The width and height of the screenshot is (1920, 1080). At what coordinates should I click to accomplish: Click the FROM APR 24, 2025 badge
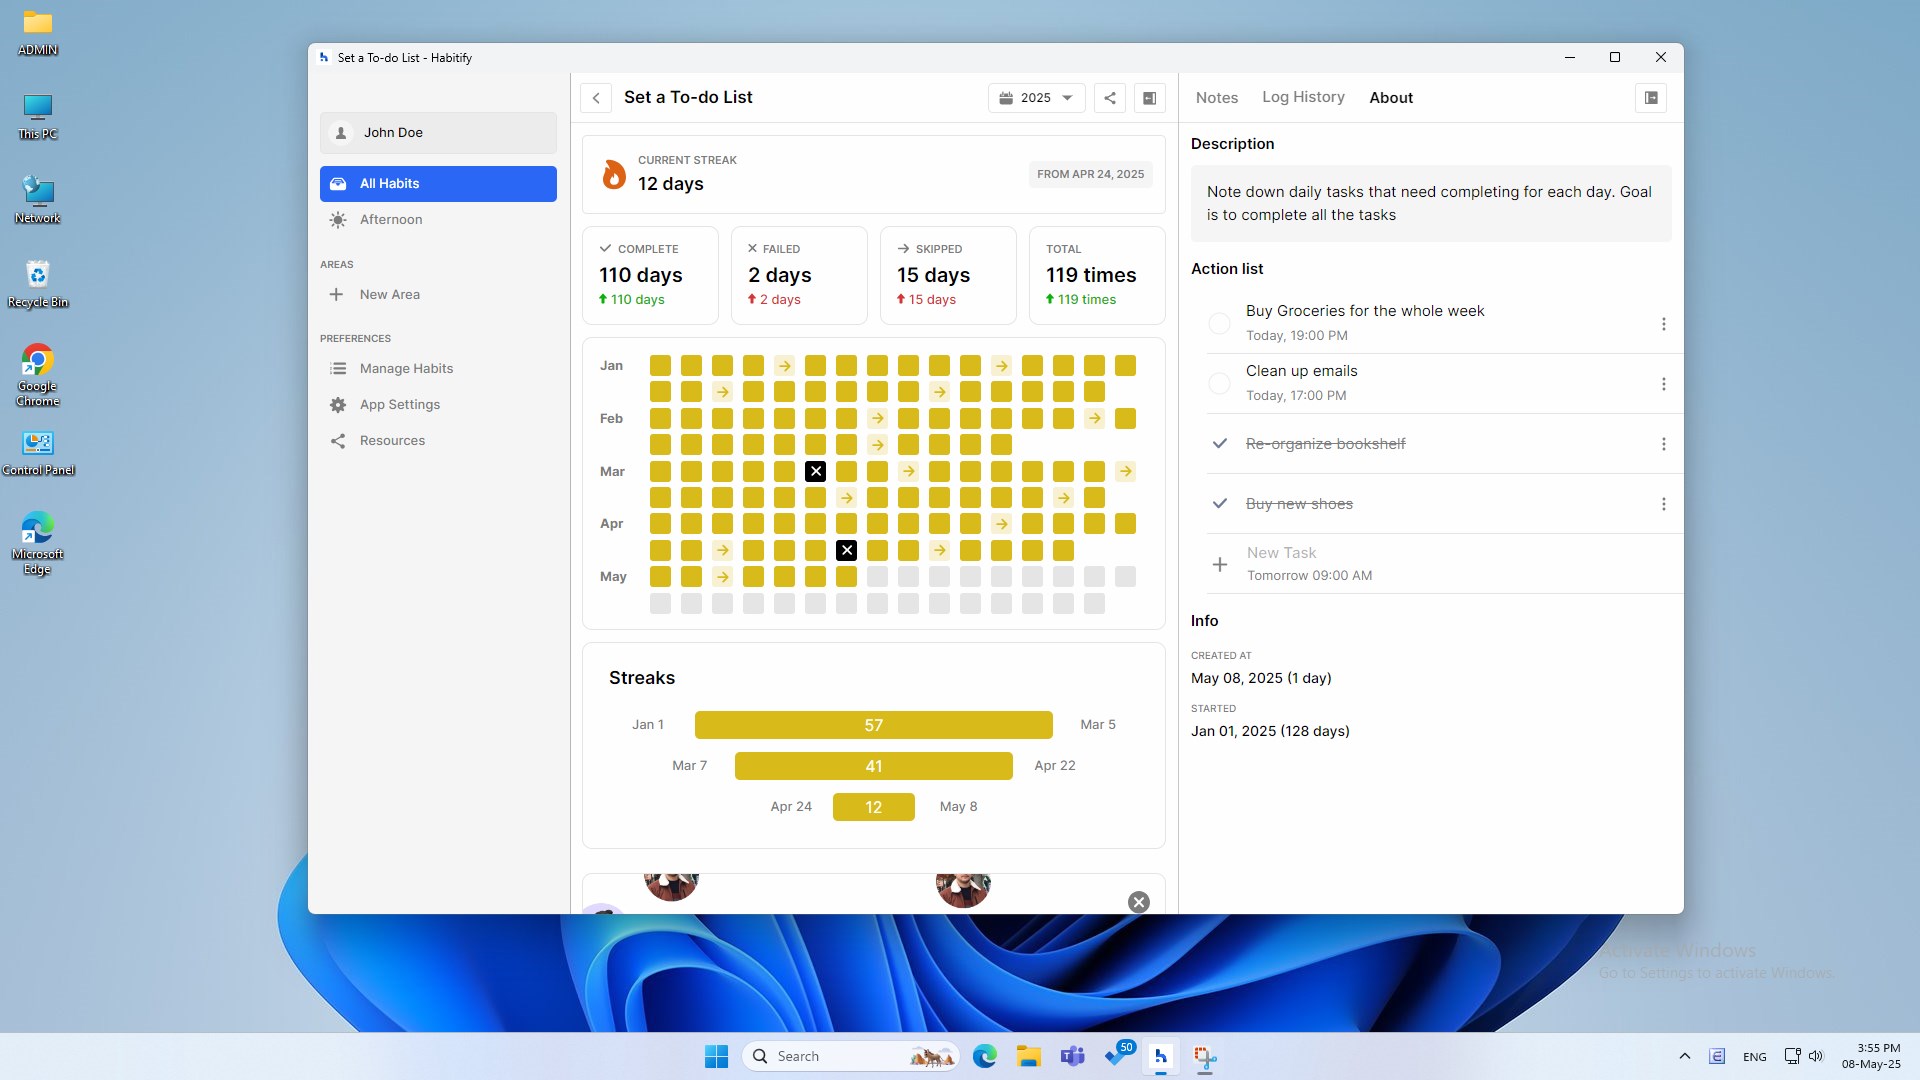pyautogui.click(x=1090, y=174)
